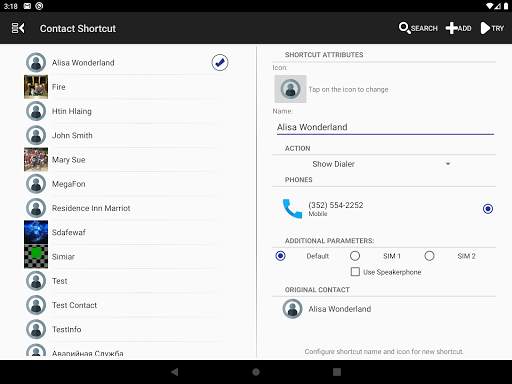This screenshot has width=512, height=384.
Task: Select the Default SIM radio button
Action: (280, 256)
